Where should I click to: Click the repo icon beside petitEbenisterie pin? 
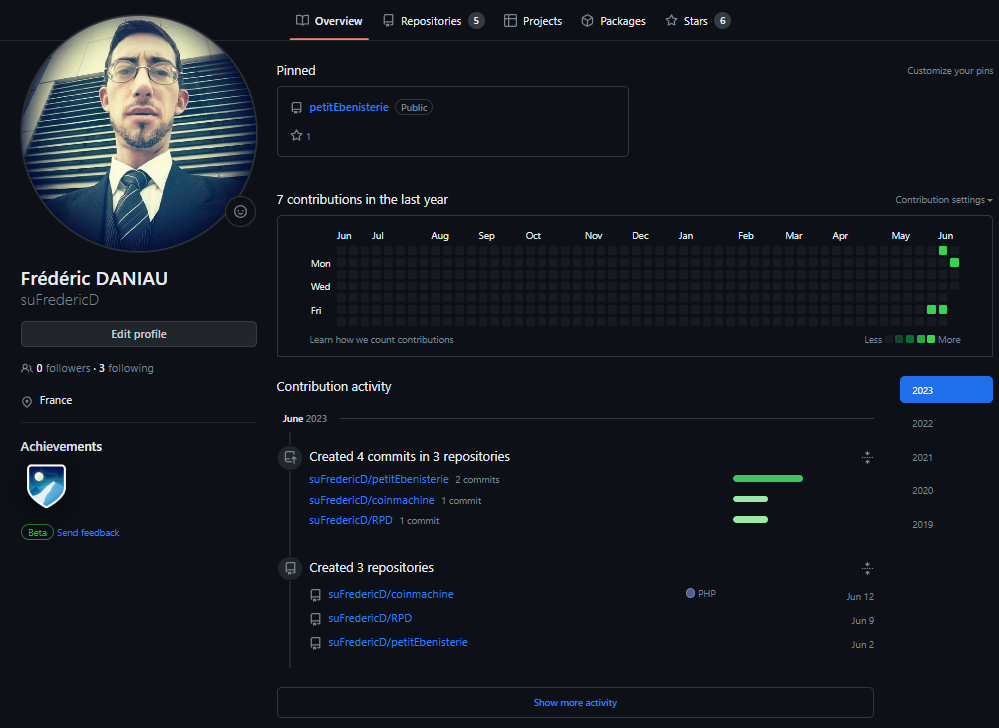pyautogui.click(x=296, y=108)
